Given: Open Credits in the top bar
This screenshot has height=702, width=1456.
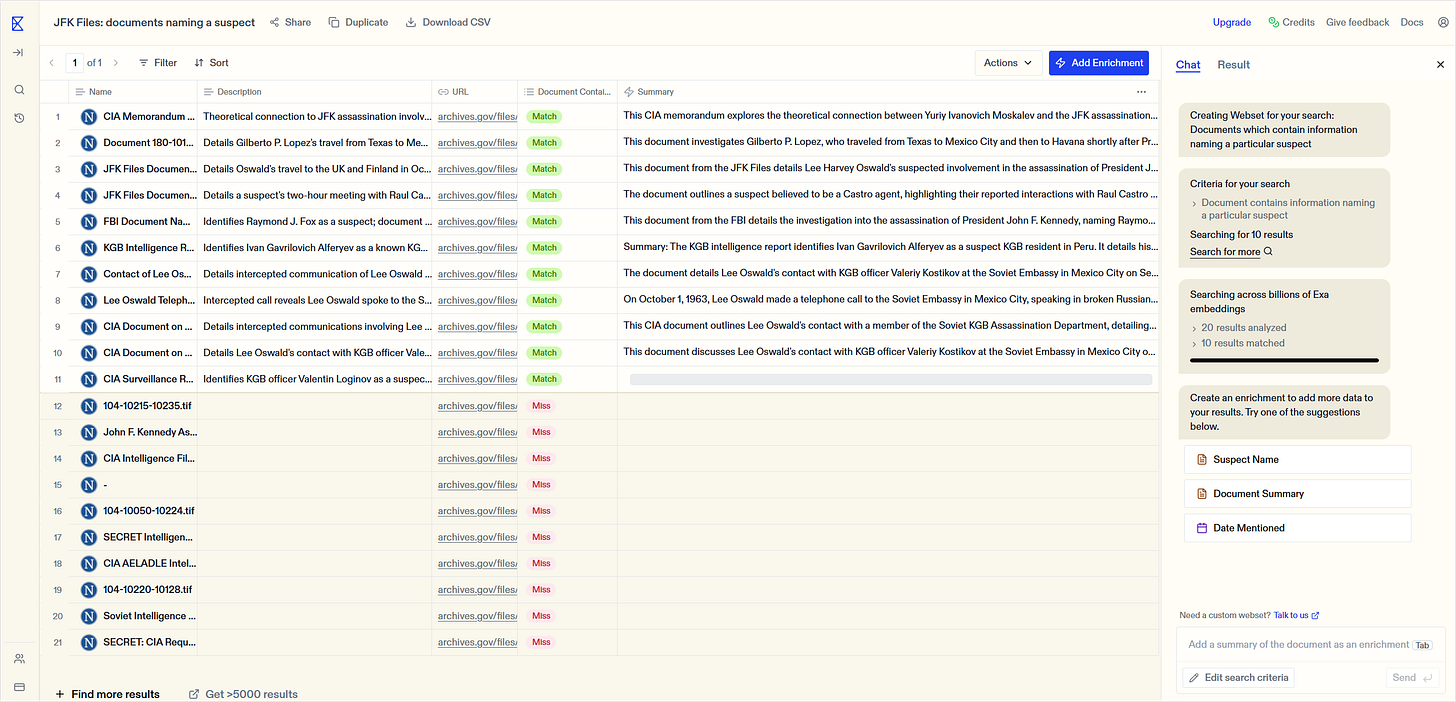Looking at the screenshot, I should coord(1291,22).
